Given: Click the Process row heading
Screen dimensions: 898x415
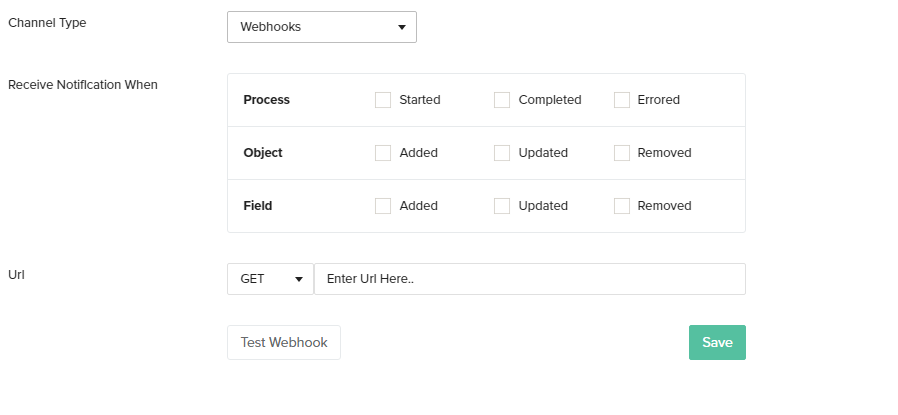Looking at the screenshot, I should coord(267,100).
